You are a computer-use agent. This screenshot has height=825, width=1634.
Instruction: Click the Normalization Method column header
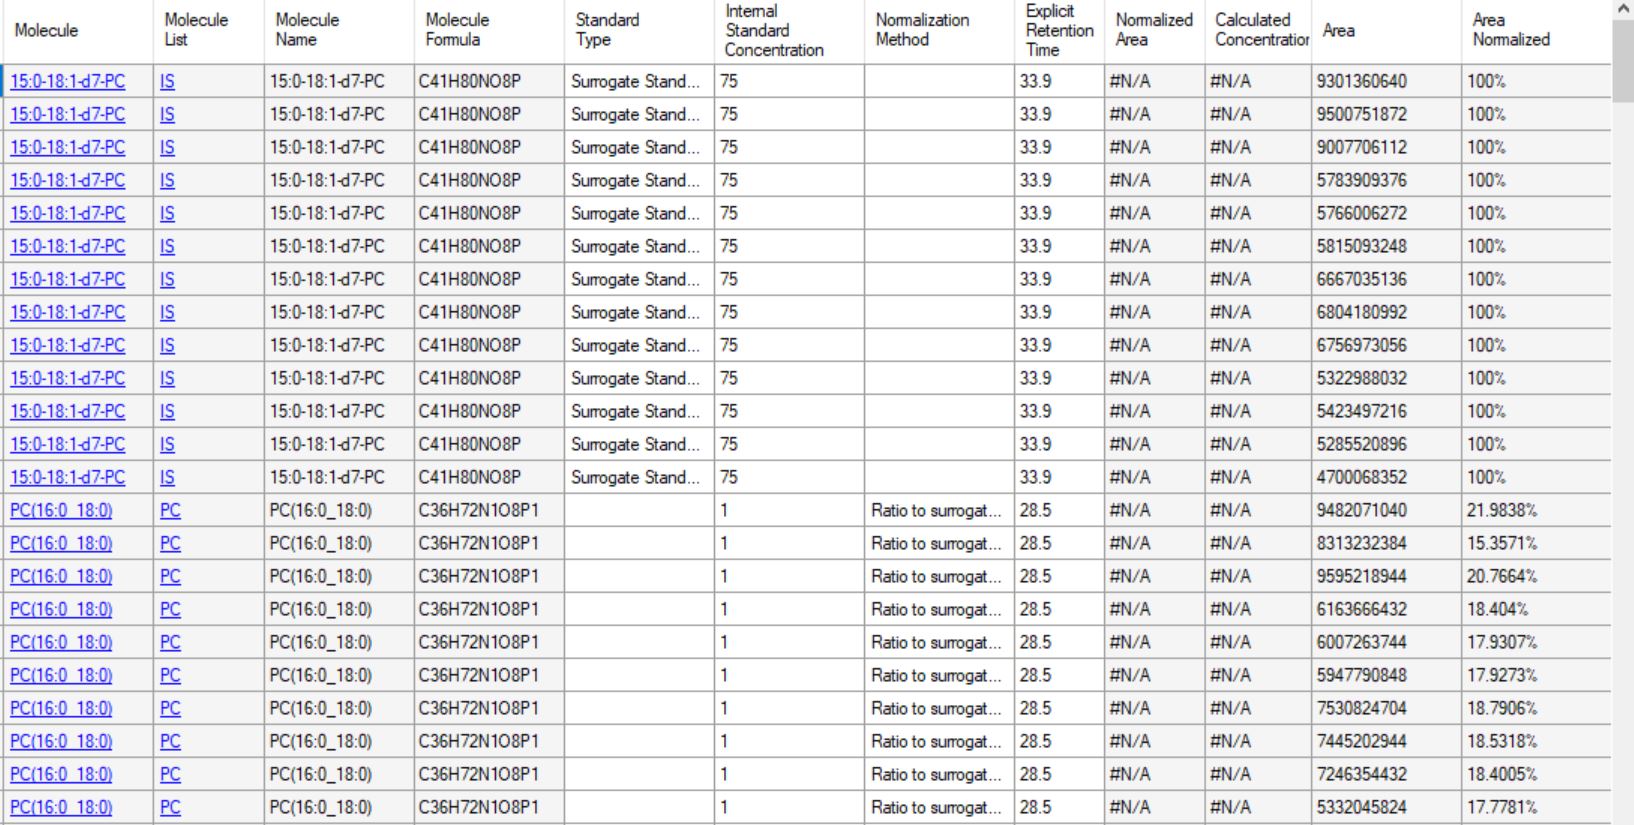(922, 30)
